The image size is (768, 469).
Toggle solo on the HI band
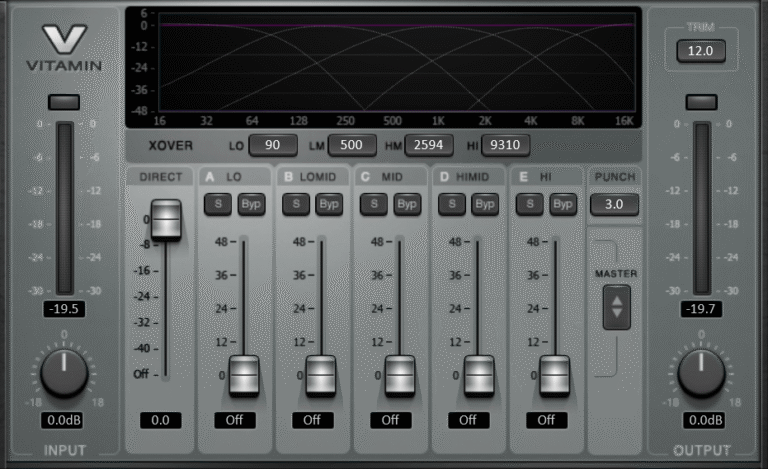529,204
